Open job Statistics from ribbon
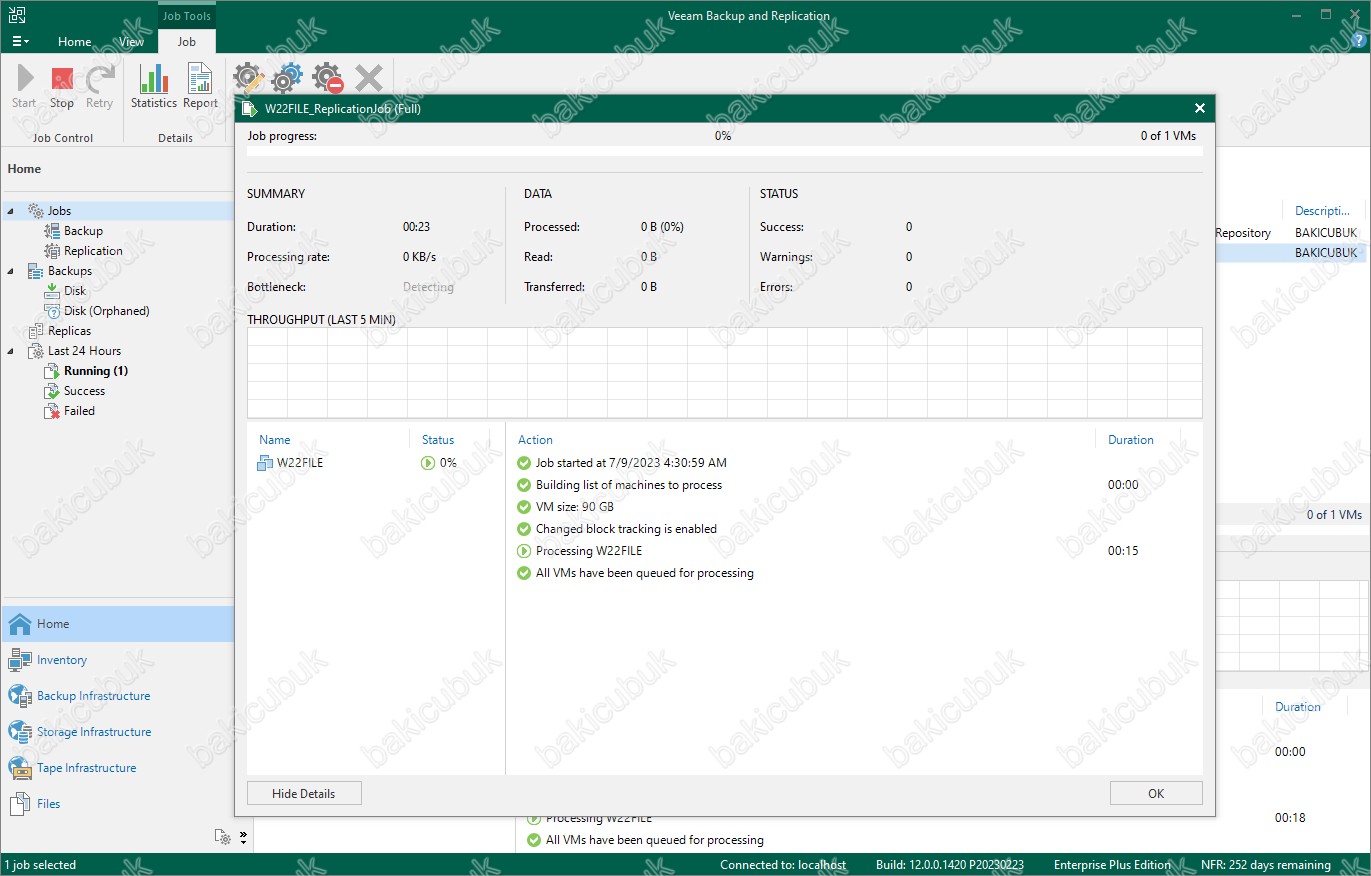The image size is (1371, 876). click(x=154, y=87)
